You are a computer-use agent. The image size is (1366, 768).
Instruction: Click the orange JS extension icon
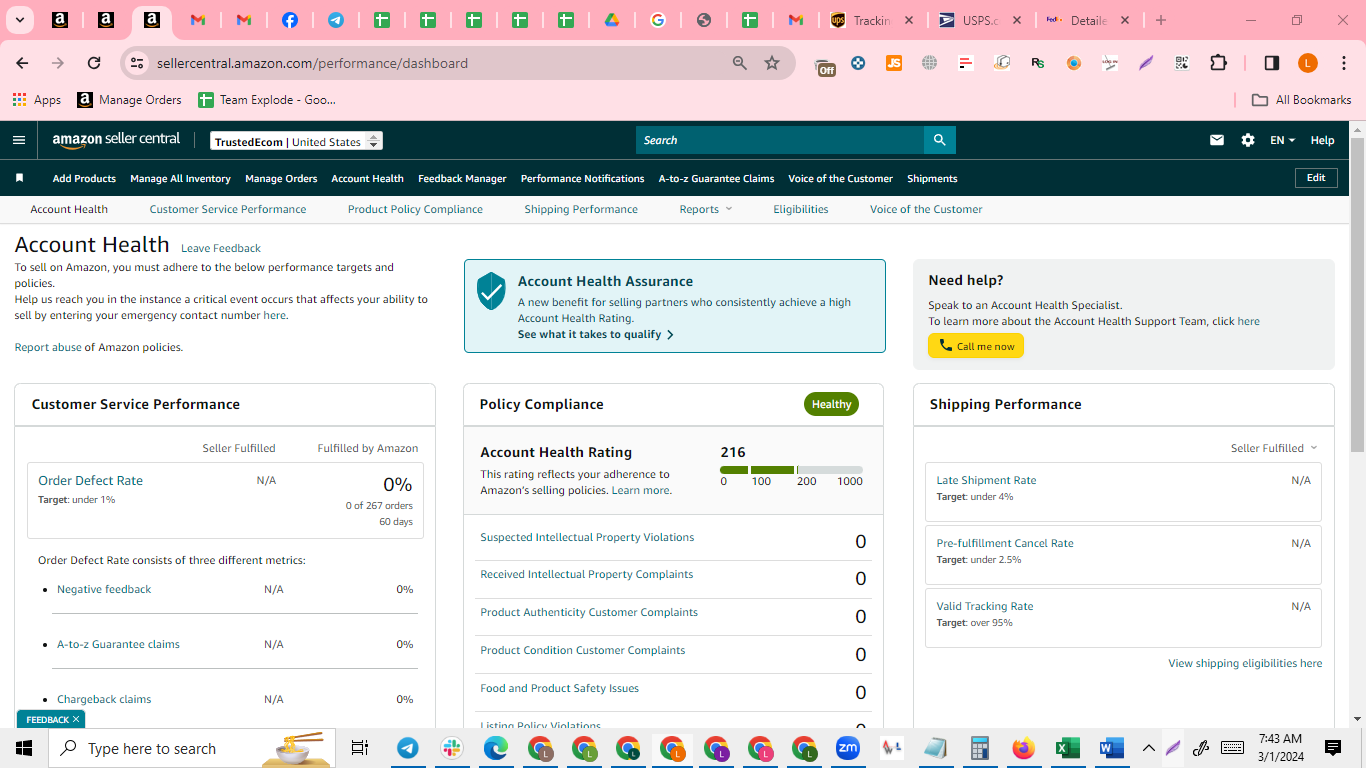pos(893,63)
